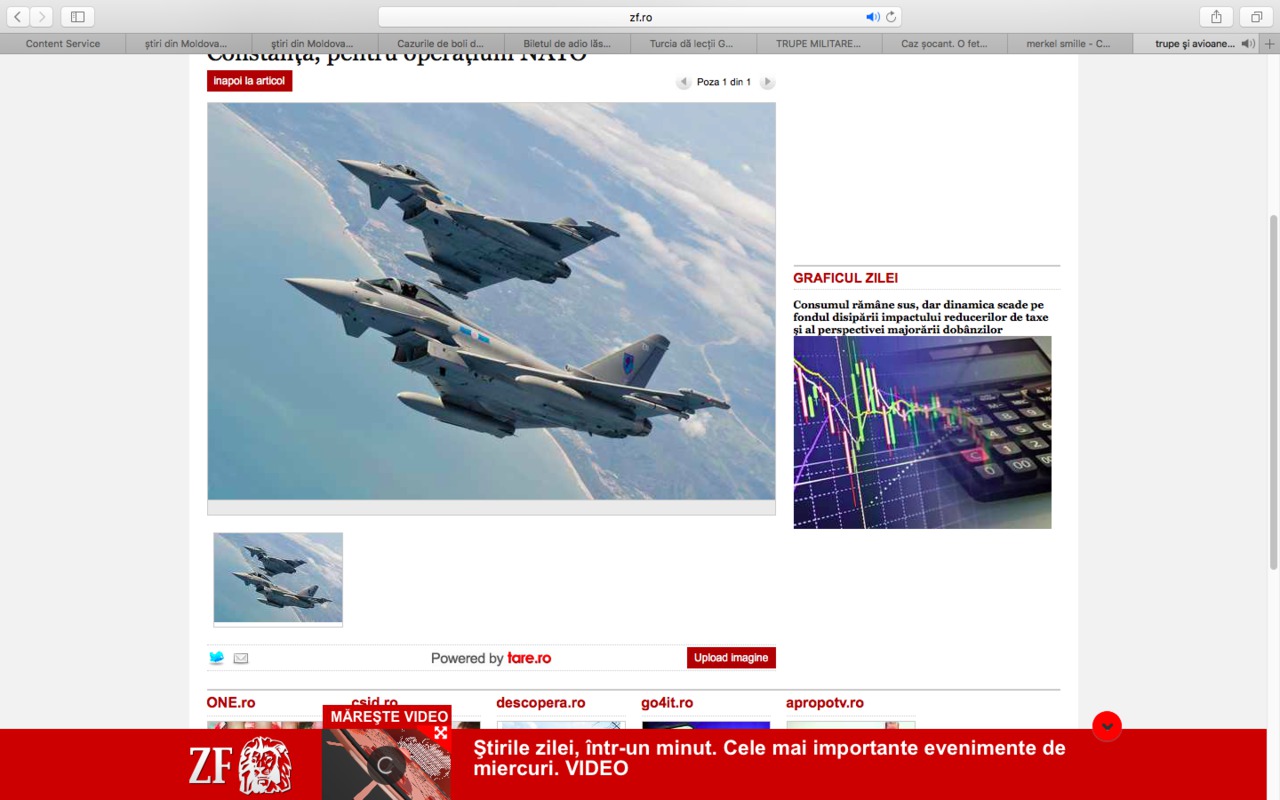Show the Safari sidebar

click(x=78, y=16)
